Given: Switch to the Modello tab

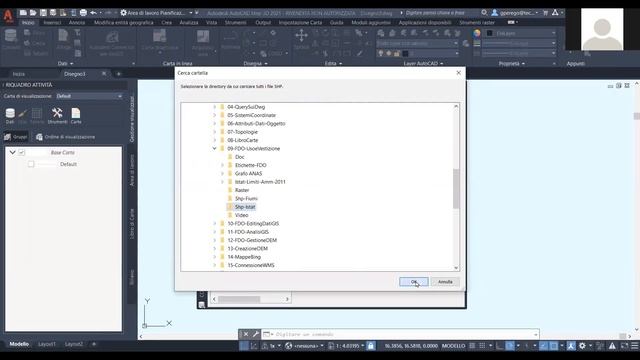Looking at the screenshot, I should [x=19, y=344].
